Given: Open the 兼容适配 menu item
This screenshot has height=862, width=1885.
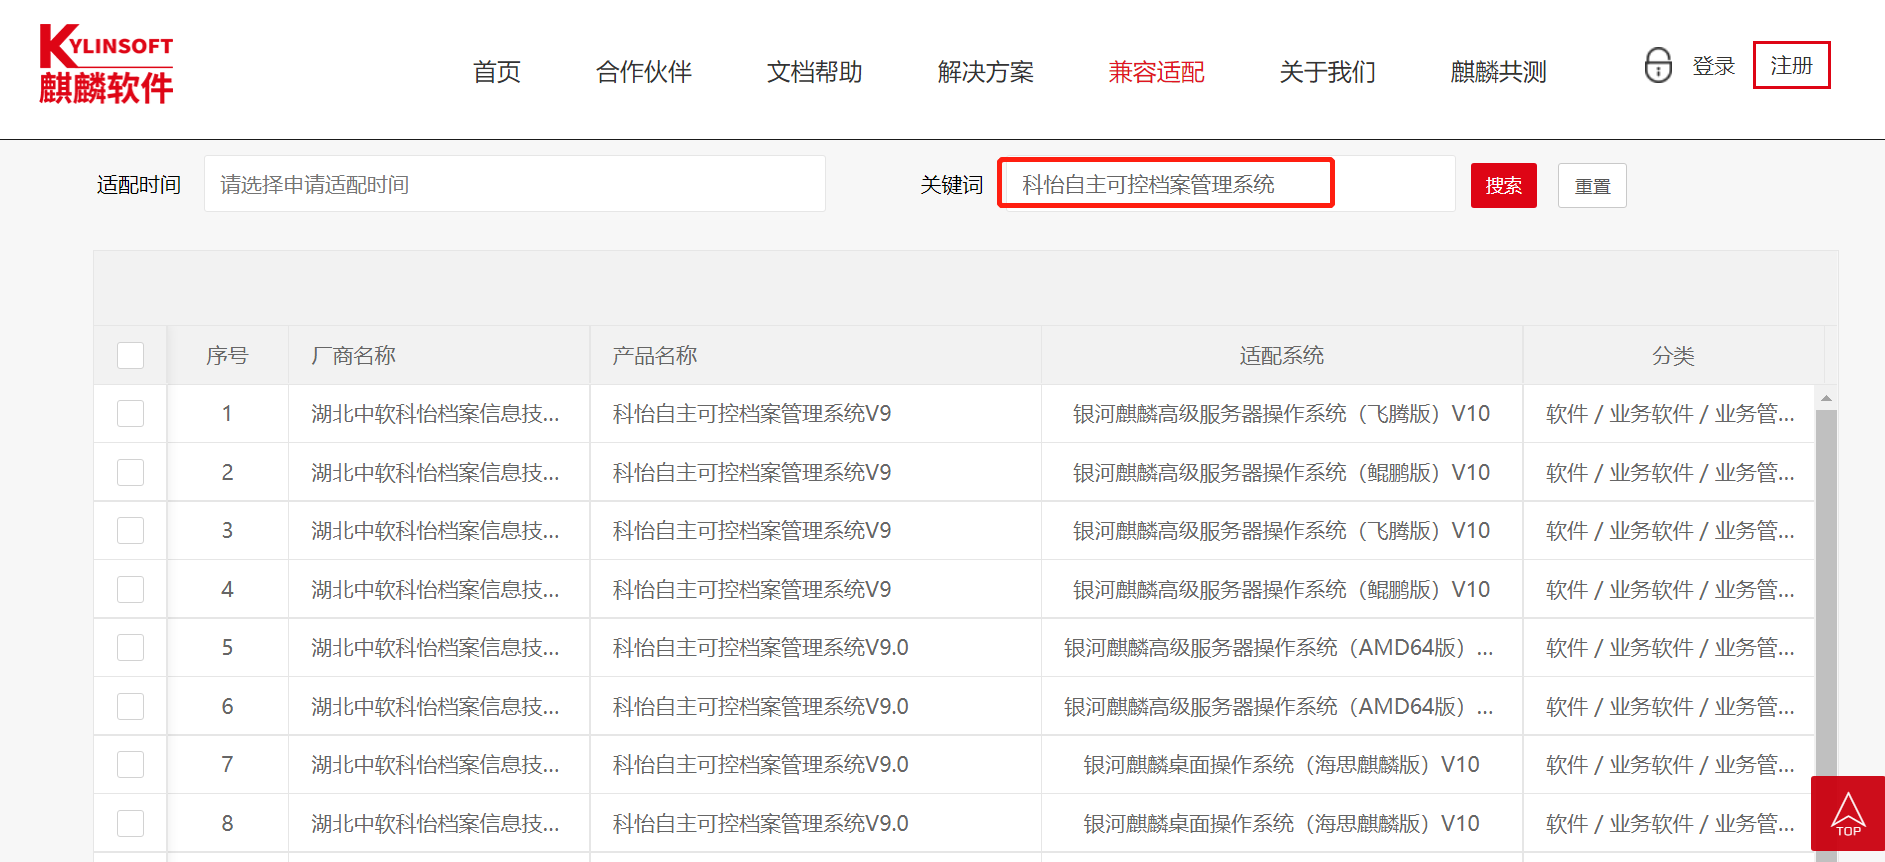Looking at the screenshot, I should (1157, 72).
